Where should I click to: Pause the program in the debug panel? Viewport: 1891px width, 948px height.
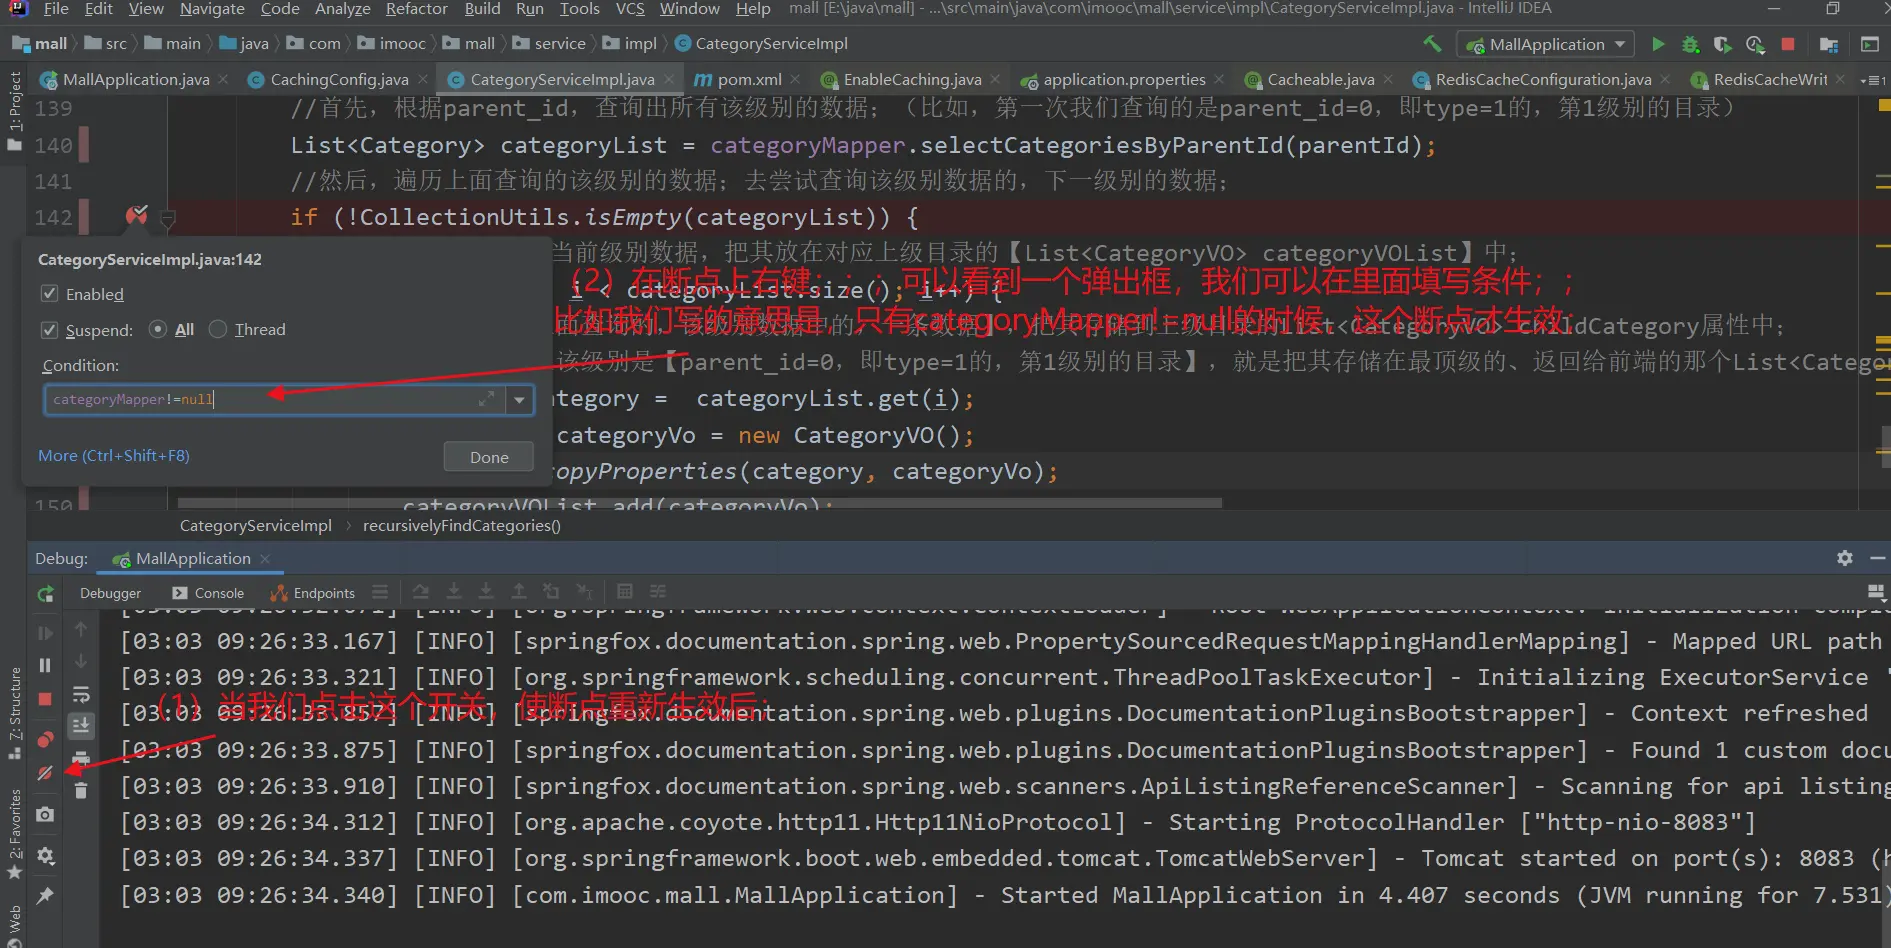click(x=45, y=665)
